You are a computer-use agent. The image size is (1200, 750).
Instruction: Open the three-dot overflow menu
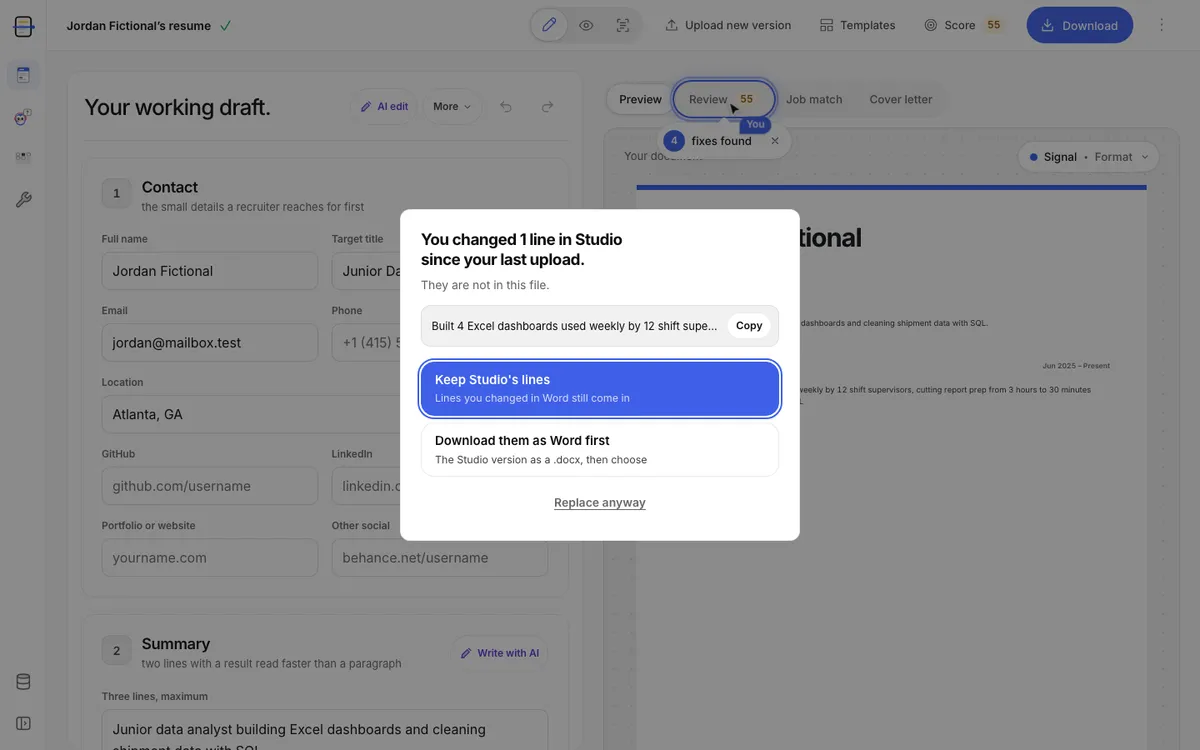click(1161, 25)
